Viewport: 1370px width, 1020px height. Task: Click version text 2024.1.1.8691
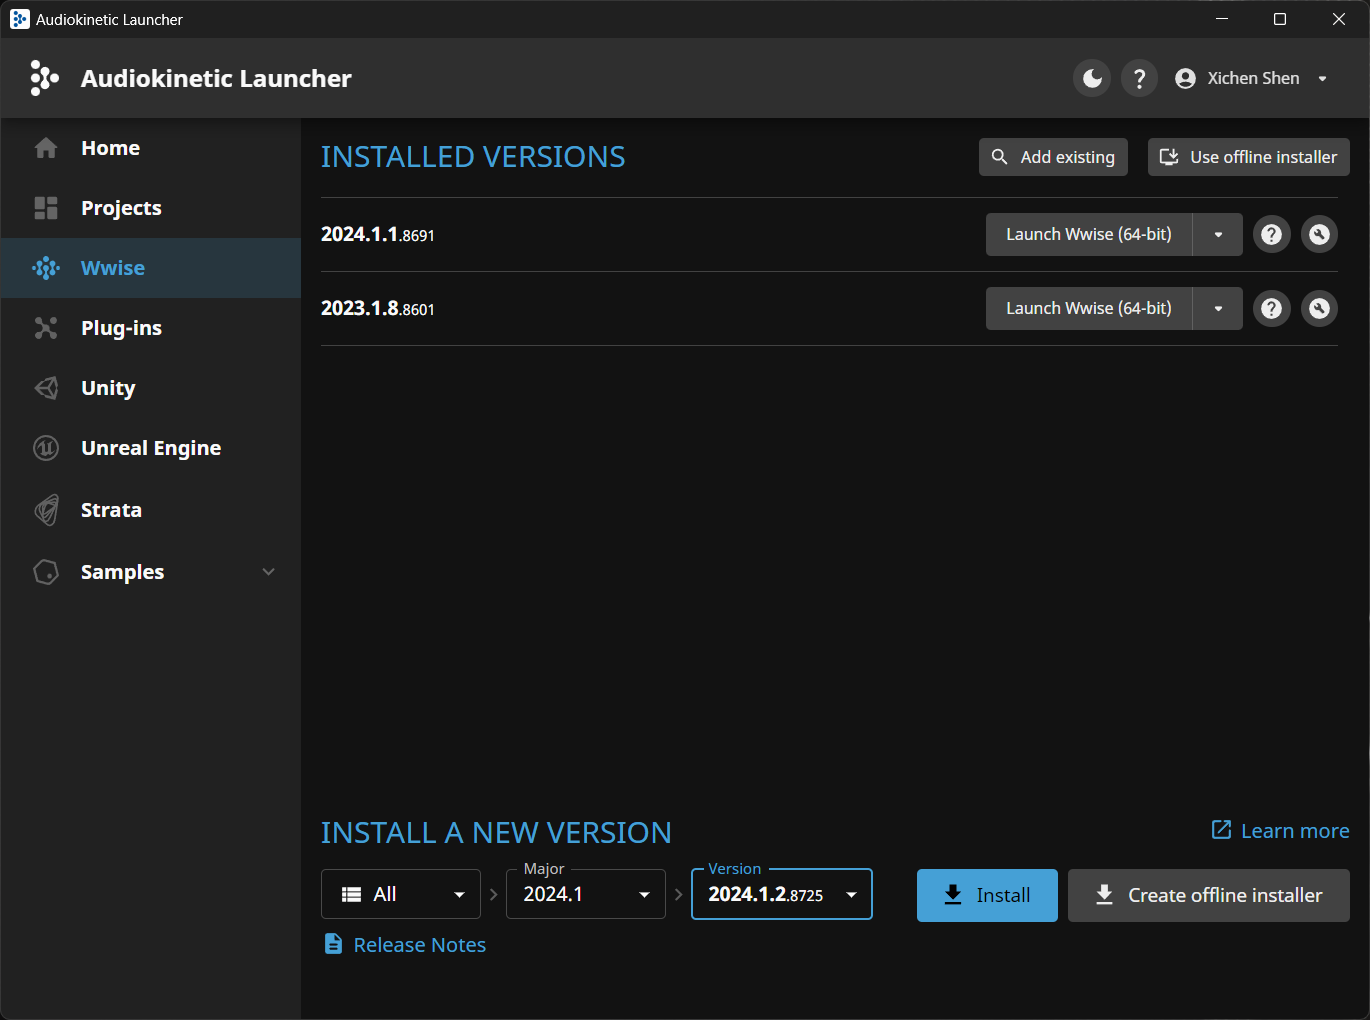tap(378, 234)
